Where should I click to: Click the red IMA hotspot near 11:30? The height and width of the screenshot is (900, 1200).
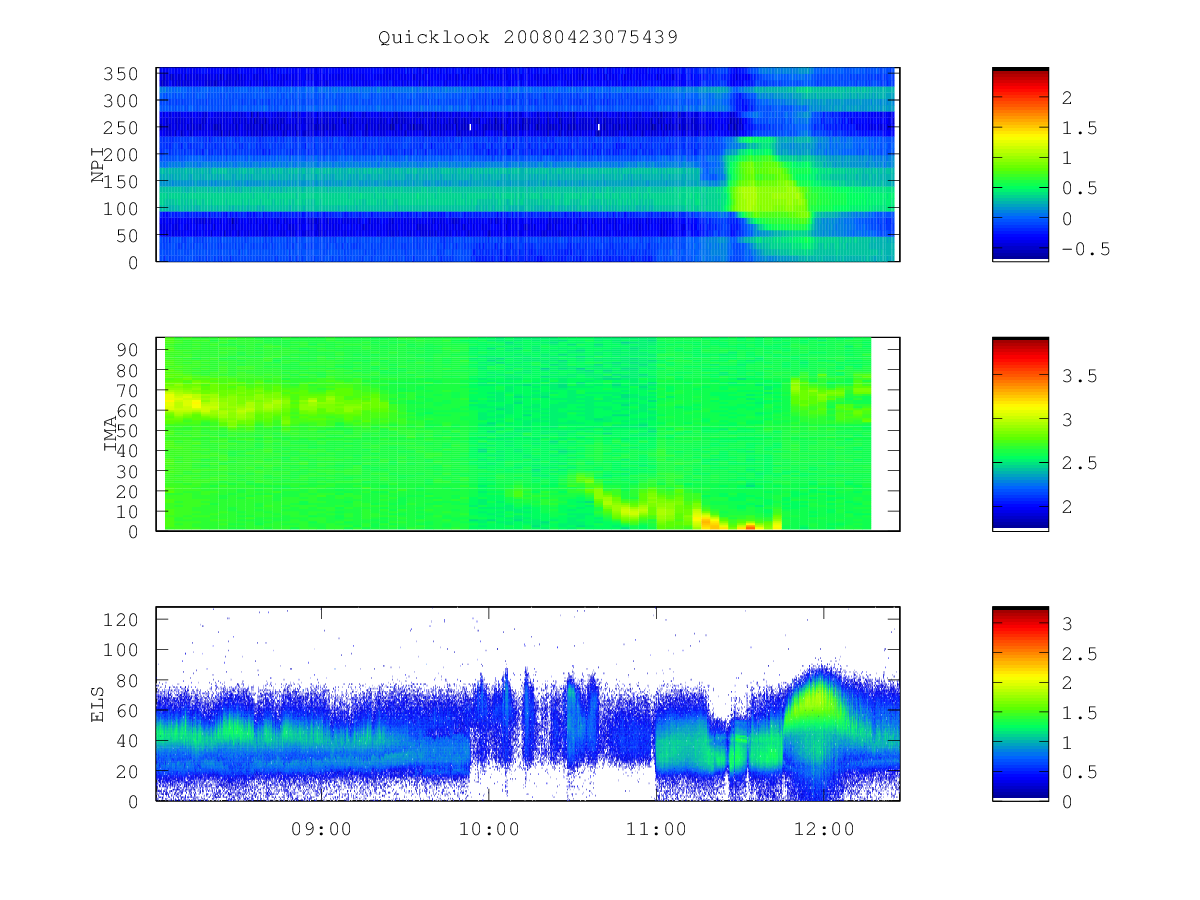750,525
